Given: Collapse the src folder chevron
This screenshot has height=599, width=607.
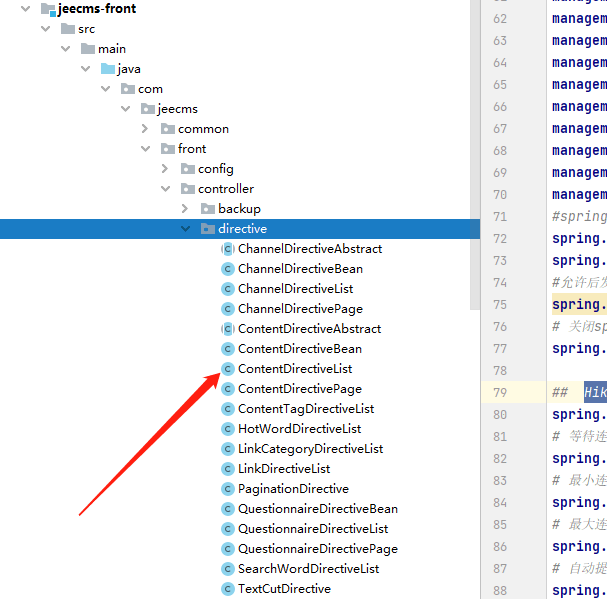Looking at the screenshot, I should 46,29.
